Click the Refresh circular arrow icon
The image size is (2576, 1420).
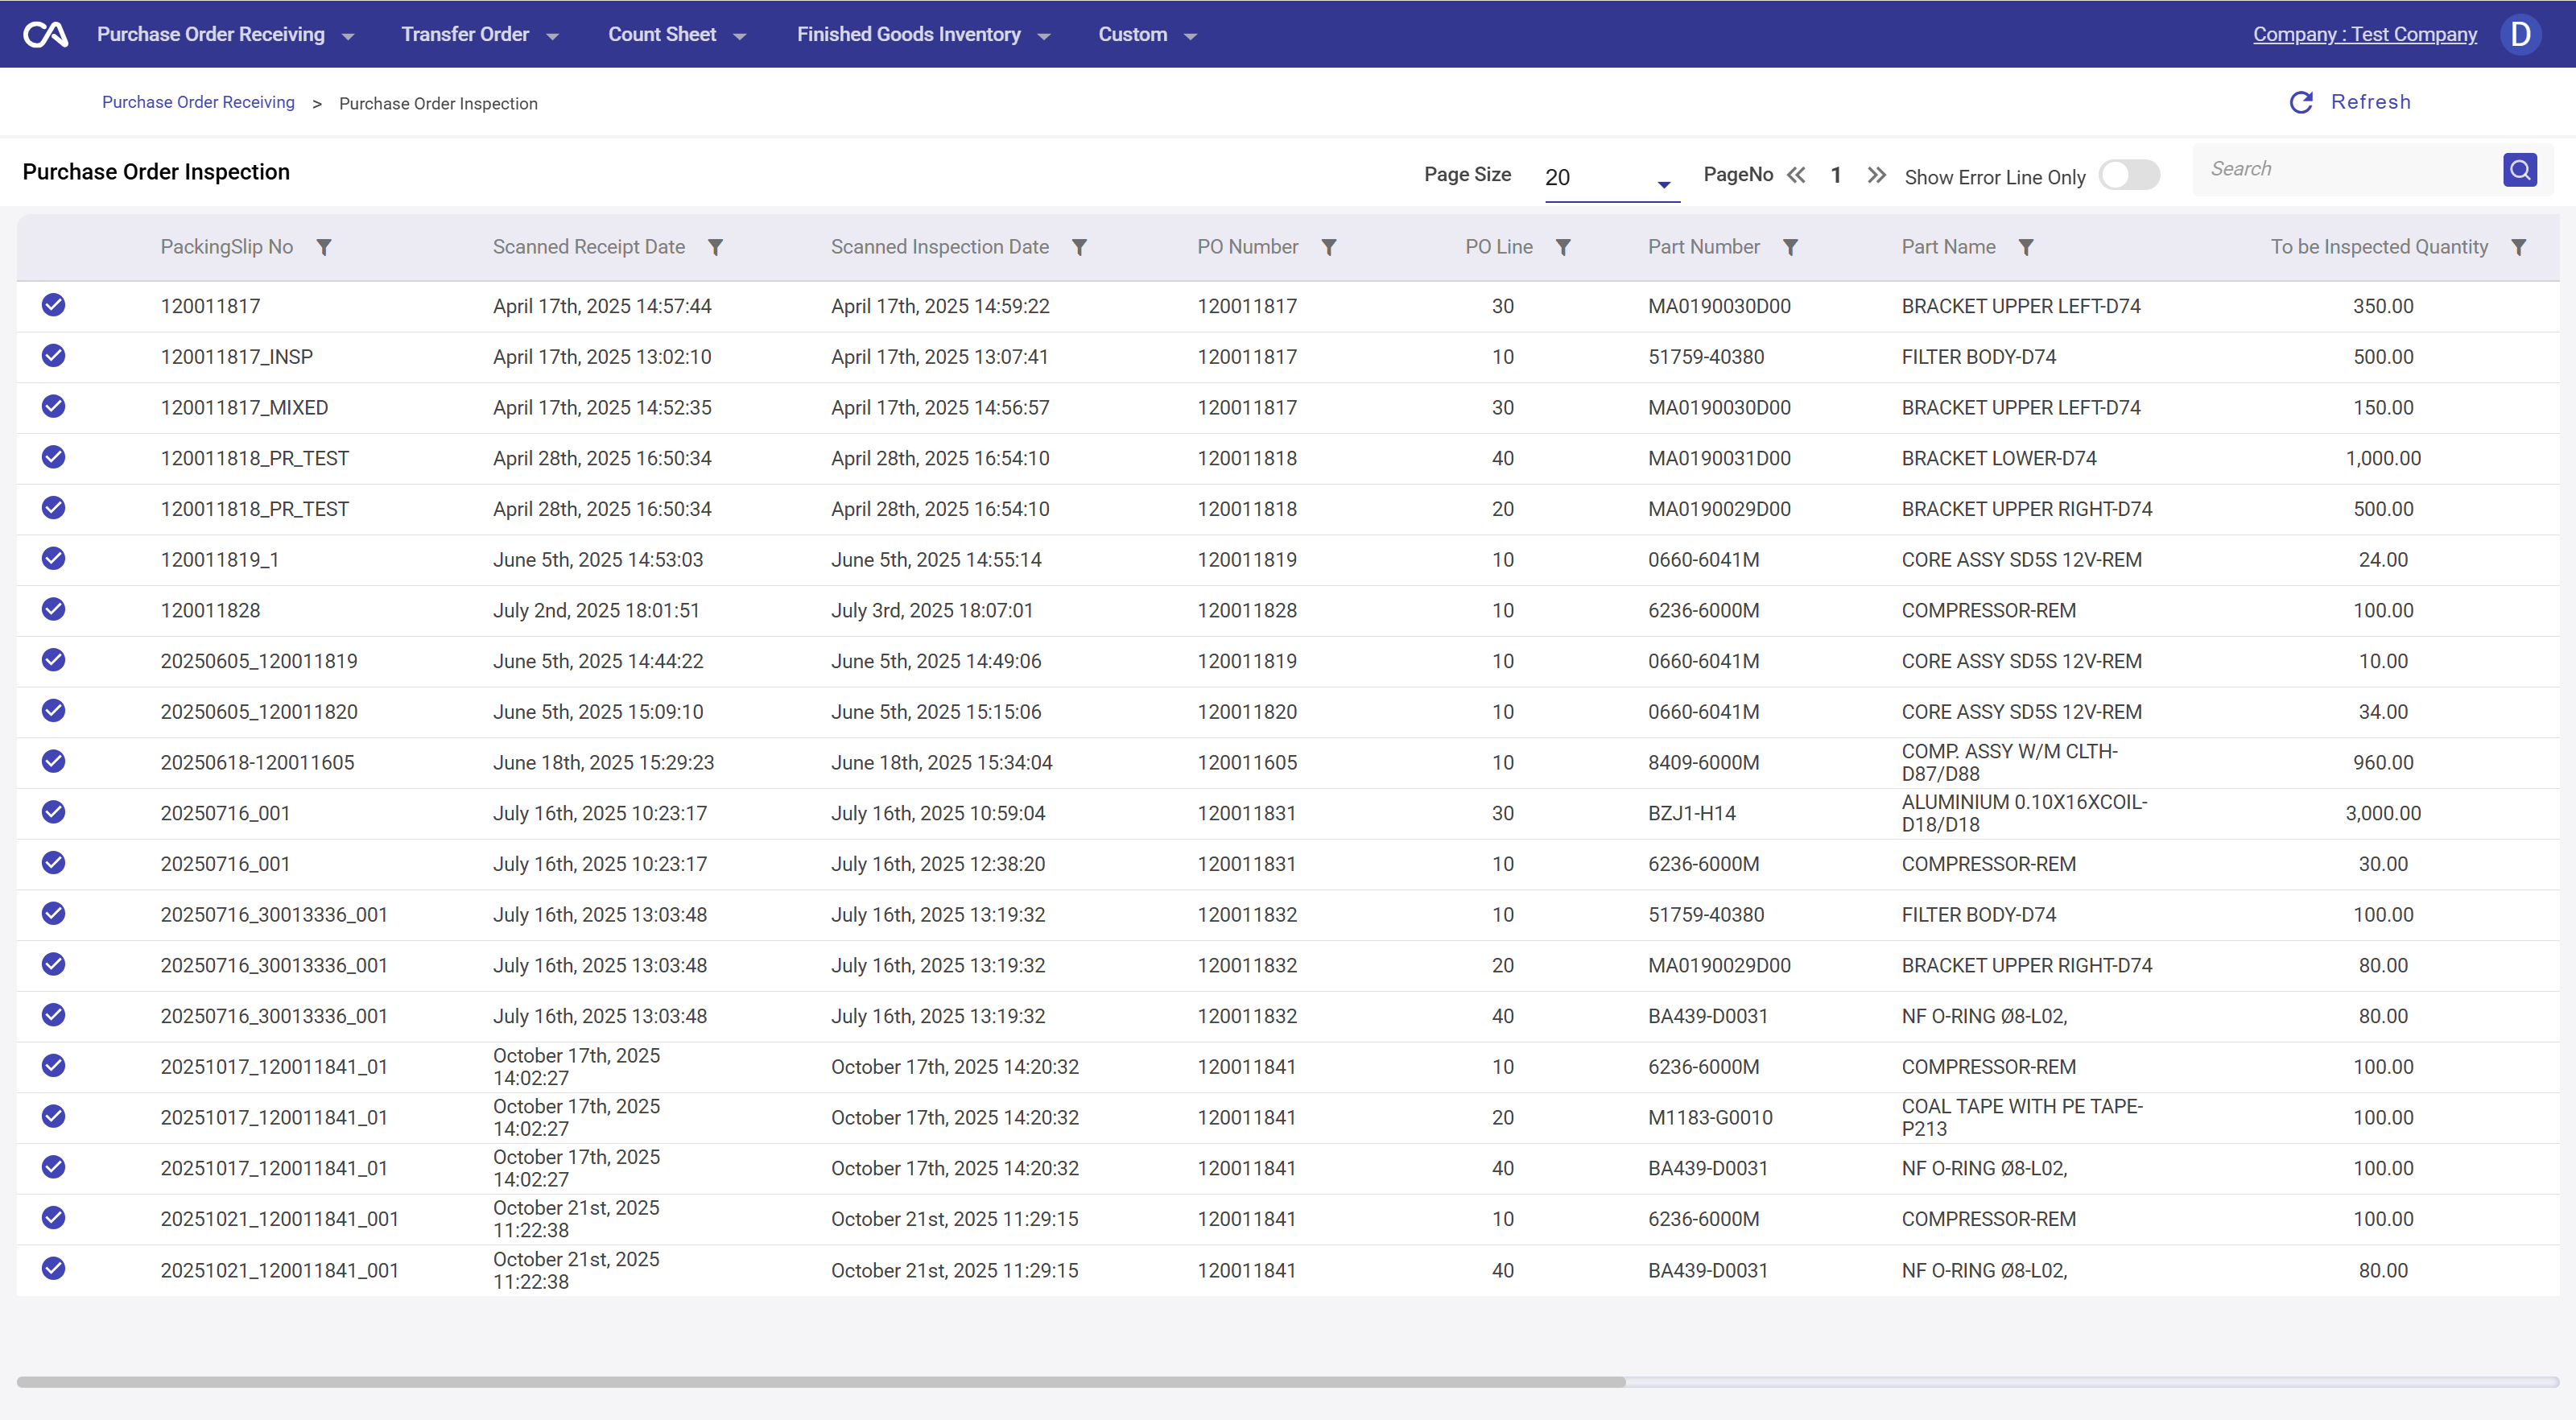point(2301,102)
